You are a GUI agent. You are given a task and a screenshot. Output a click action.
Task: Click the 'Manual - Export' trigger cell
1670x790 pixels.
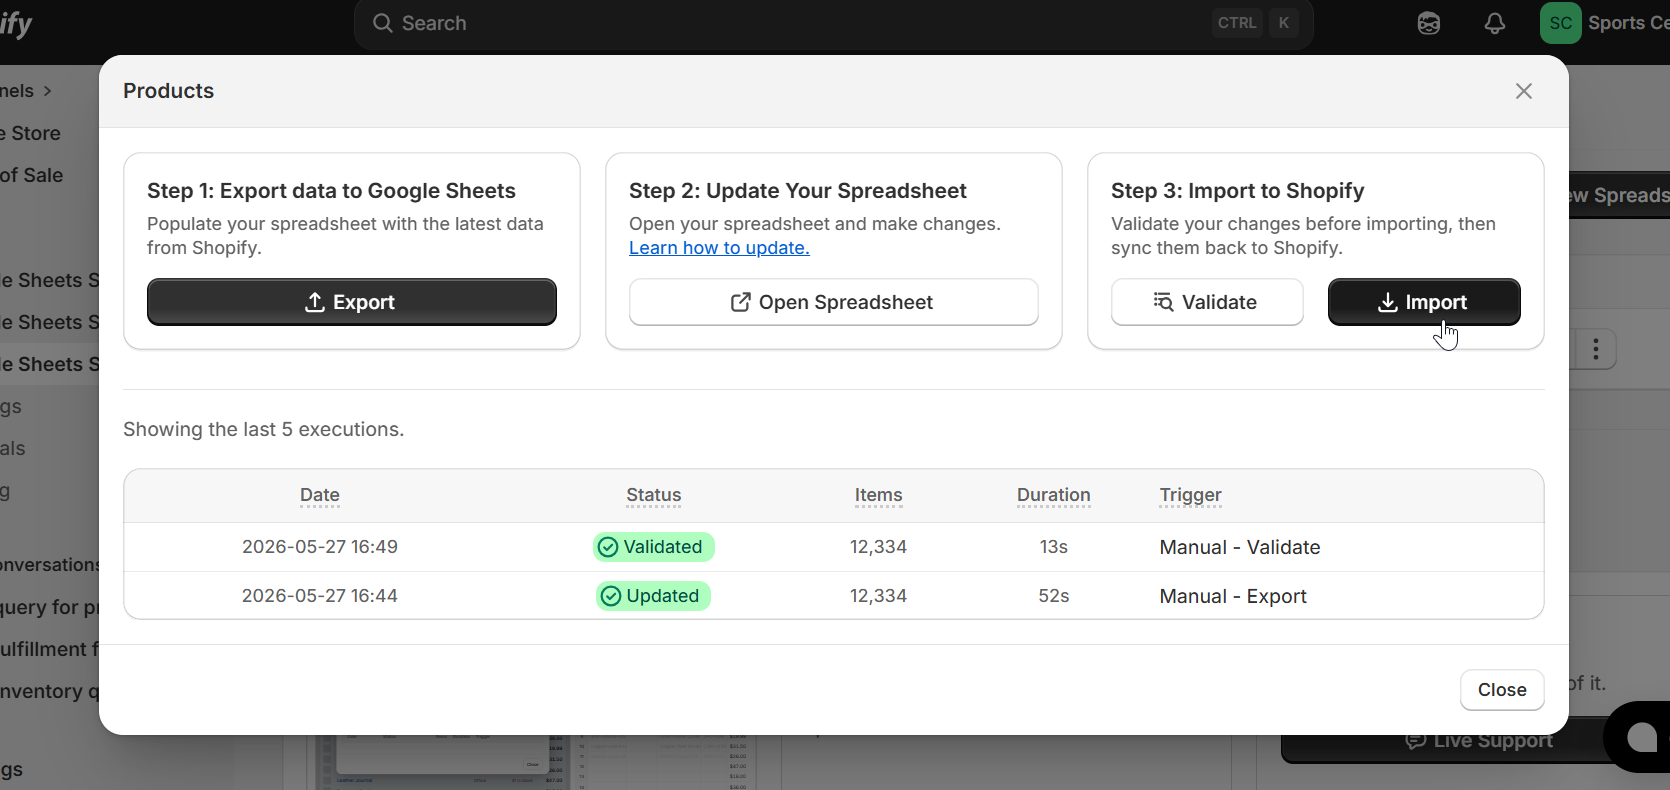click(1233, 596)
